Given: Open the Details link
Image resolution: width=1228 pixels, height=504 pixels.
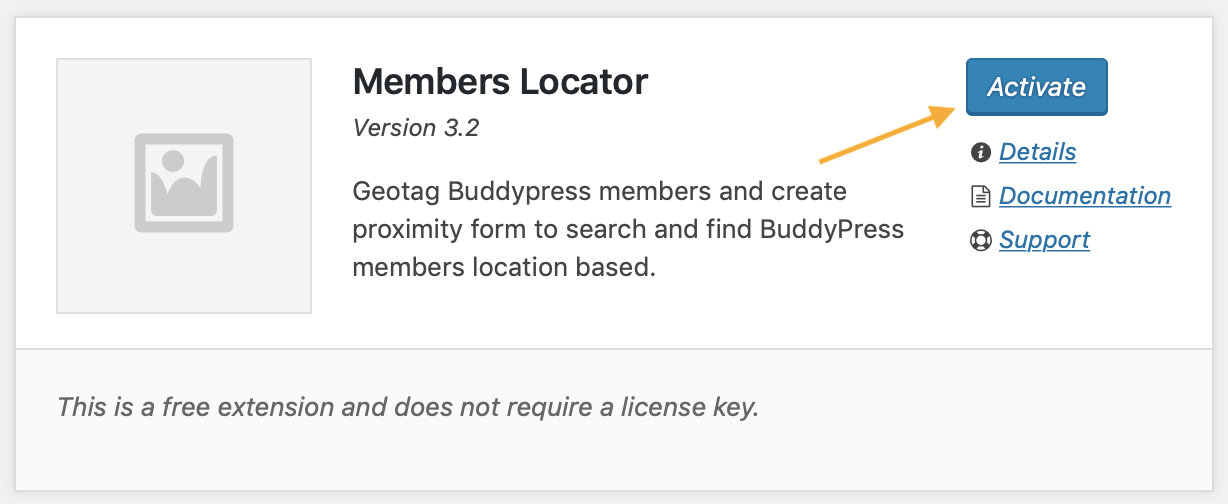Looking at the screenshot, I should (1038, 152).
